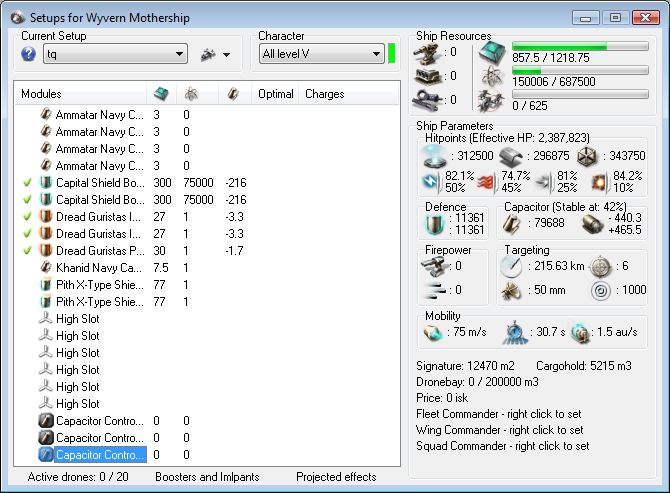Open the Character 'All level V' dropdown
670x493 pixels.
pos(321,54)
